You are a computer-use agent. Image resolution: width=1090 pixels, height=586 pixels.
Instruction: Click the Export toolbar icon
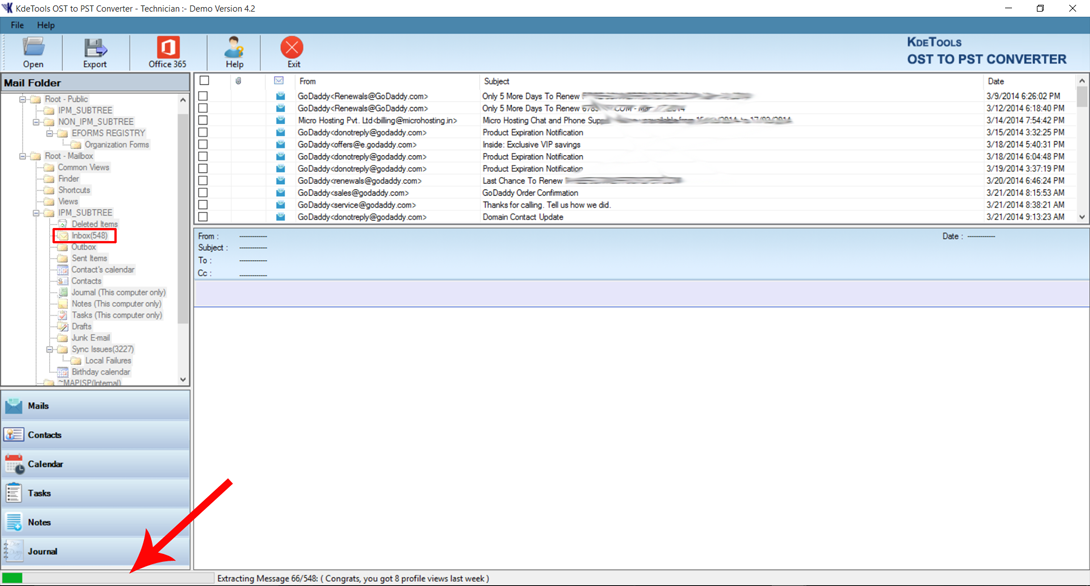point(95,52)
